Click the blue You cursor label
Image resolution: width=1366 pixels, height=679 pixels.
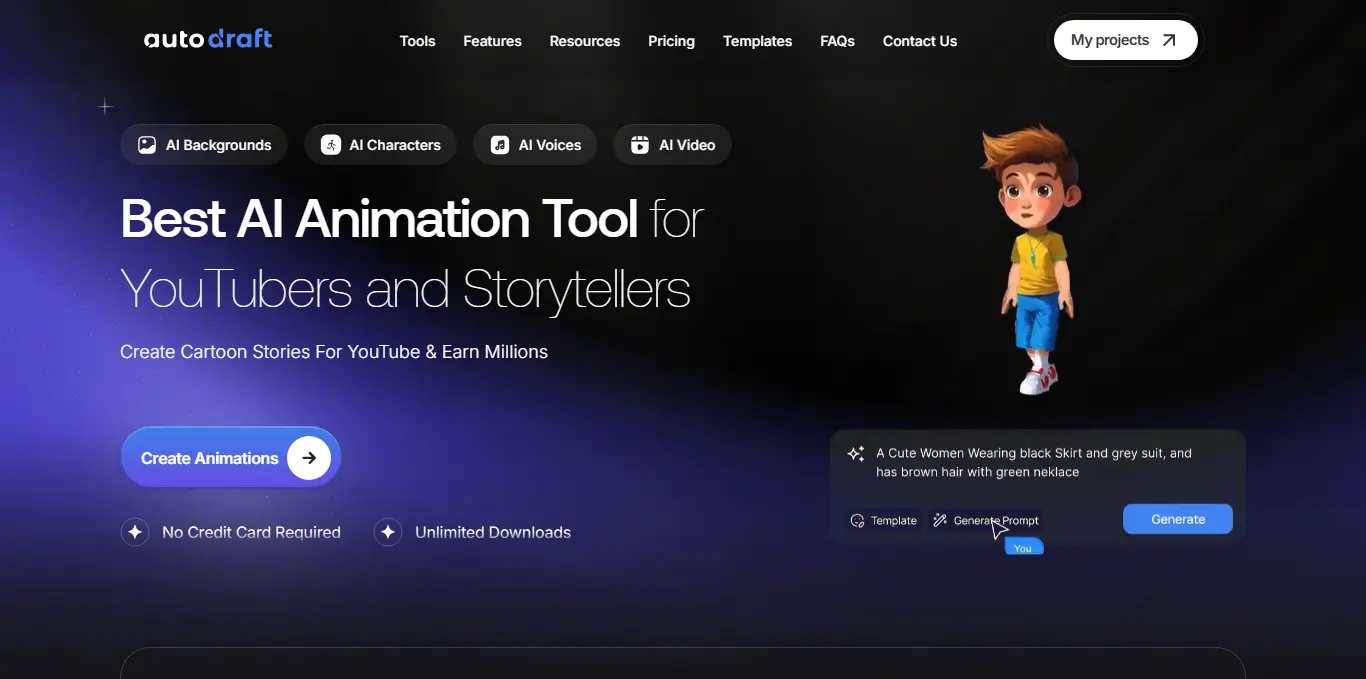click(x=1023, y=547)
